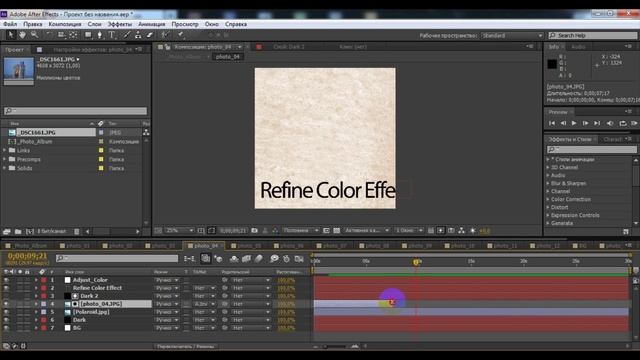The width and height of the screenshot is (640, 360).
Task: Select the Brush tool
Action: pyautogui.click(x=127, y=35)
